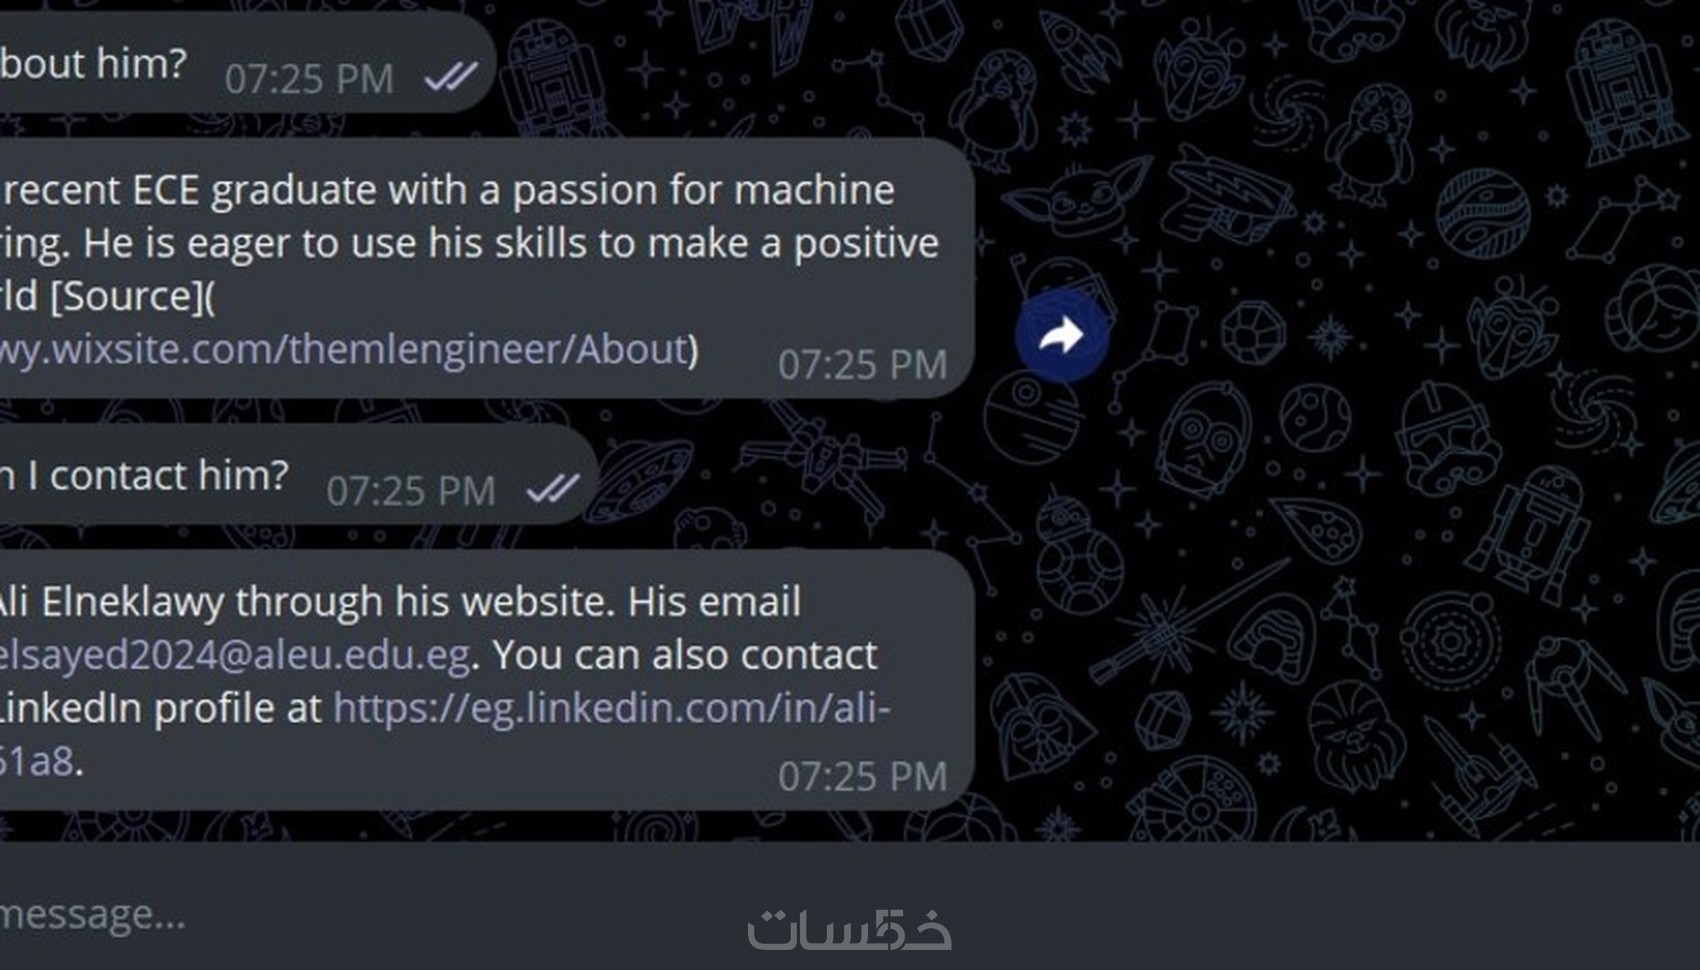Click the timestamp on the wixsite link message

[x=862, y=365]
